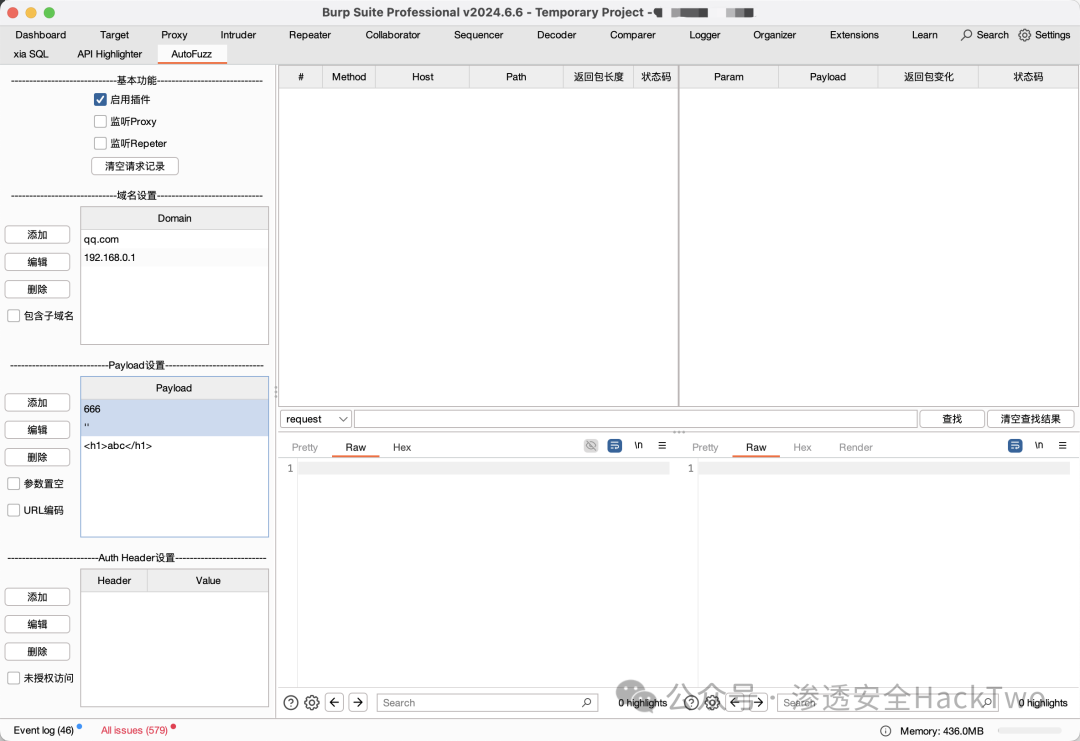Select payload row 666
Screen dimensions: 1080x741
(x=174, y=408)
